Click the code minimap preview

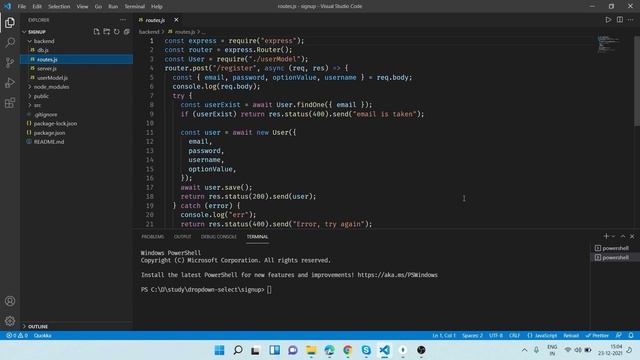[608, 44]
